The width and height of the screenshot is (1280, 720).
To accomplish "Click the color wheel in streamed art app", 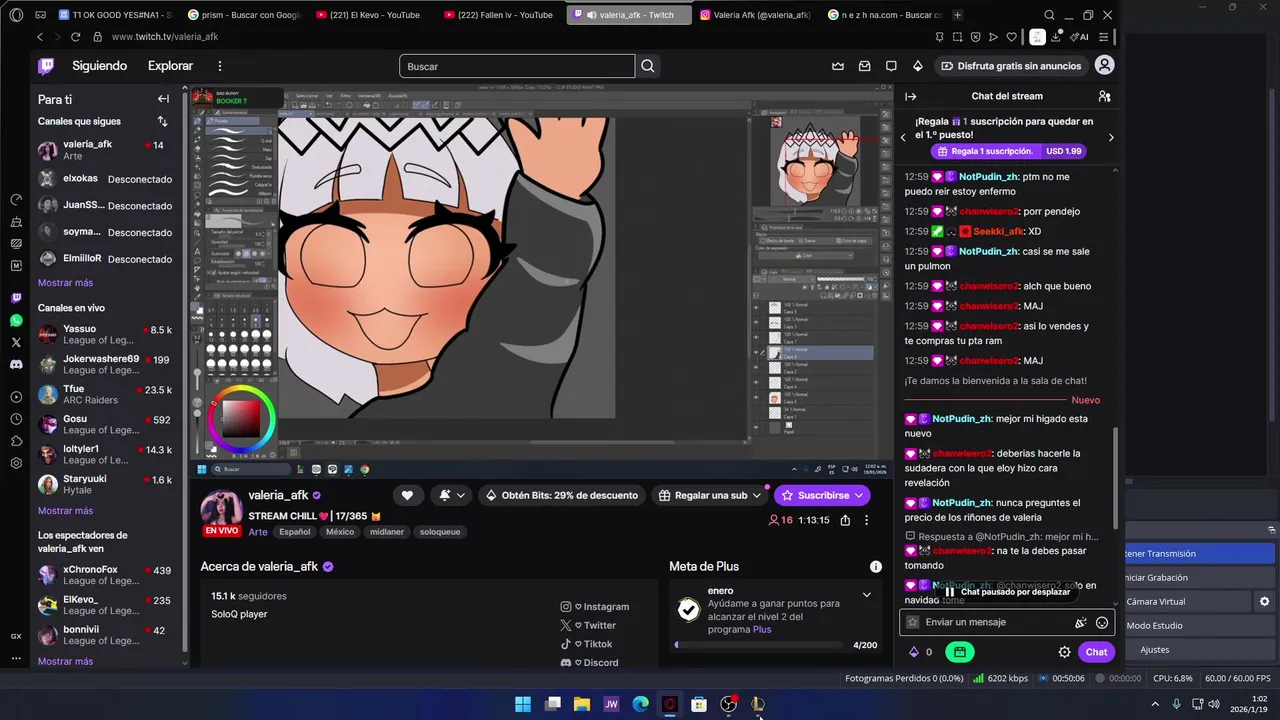I will pyautogui.click(x=241, y=418).
